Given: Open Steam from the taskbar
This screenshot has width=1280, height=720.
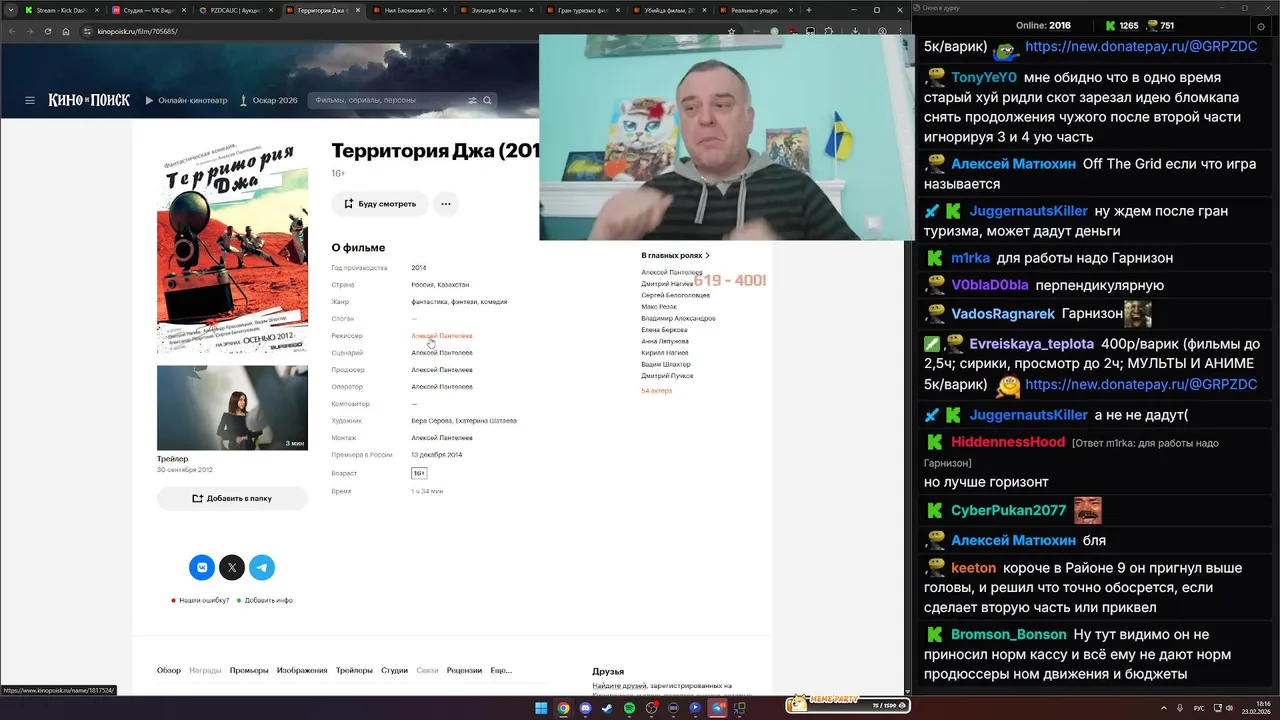Looking at the screenshot, I should point(607,708).
